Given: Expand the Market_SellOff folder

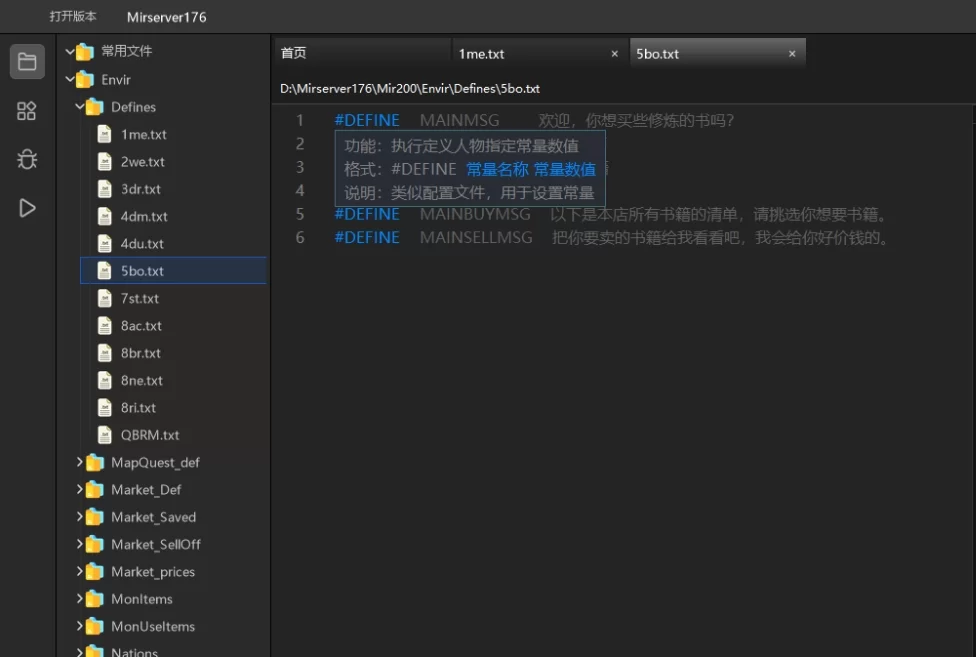Looking at the screenshot, I should (80, 544).
